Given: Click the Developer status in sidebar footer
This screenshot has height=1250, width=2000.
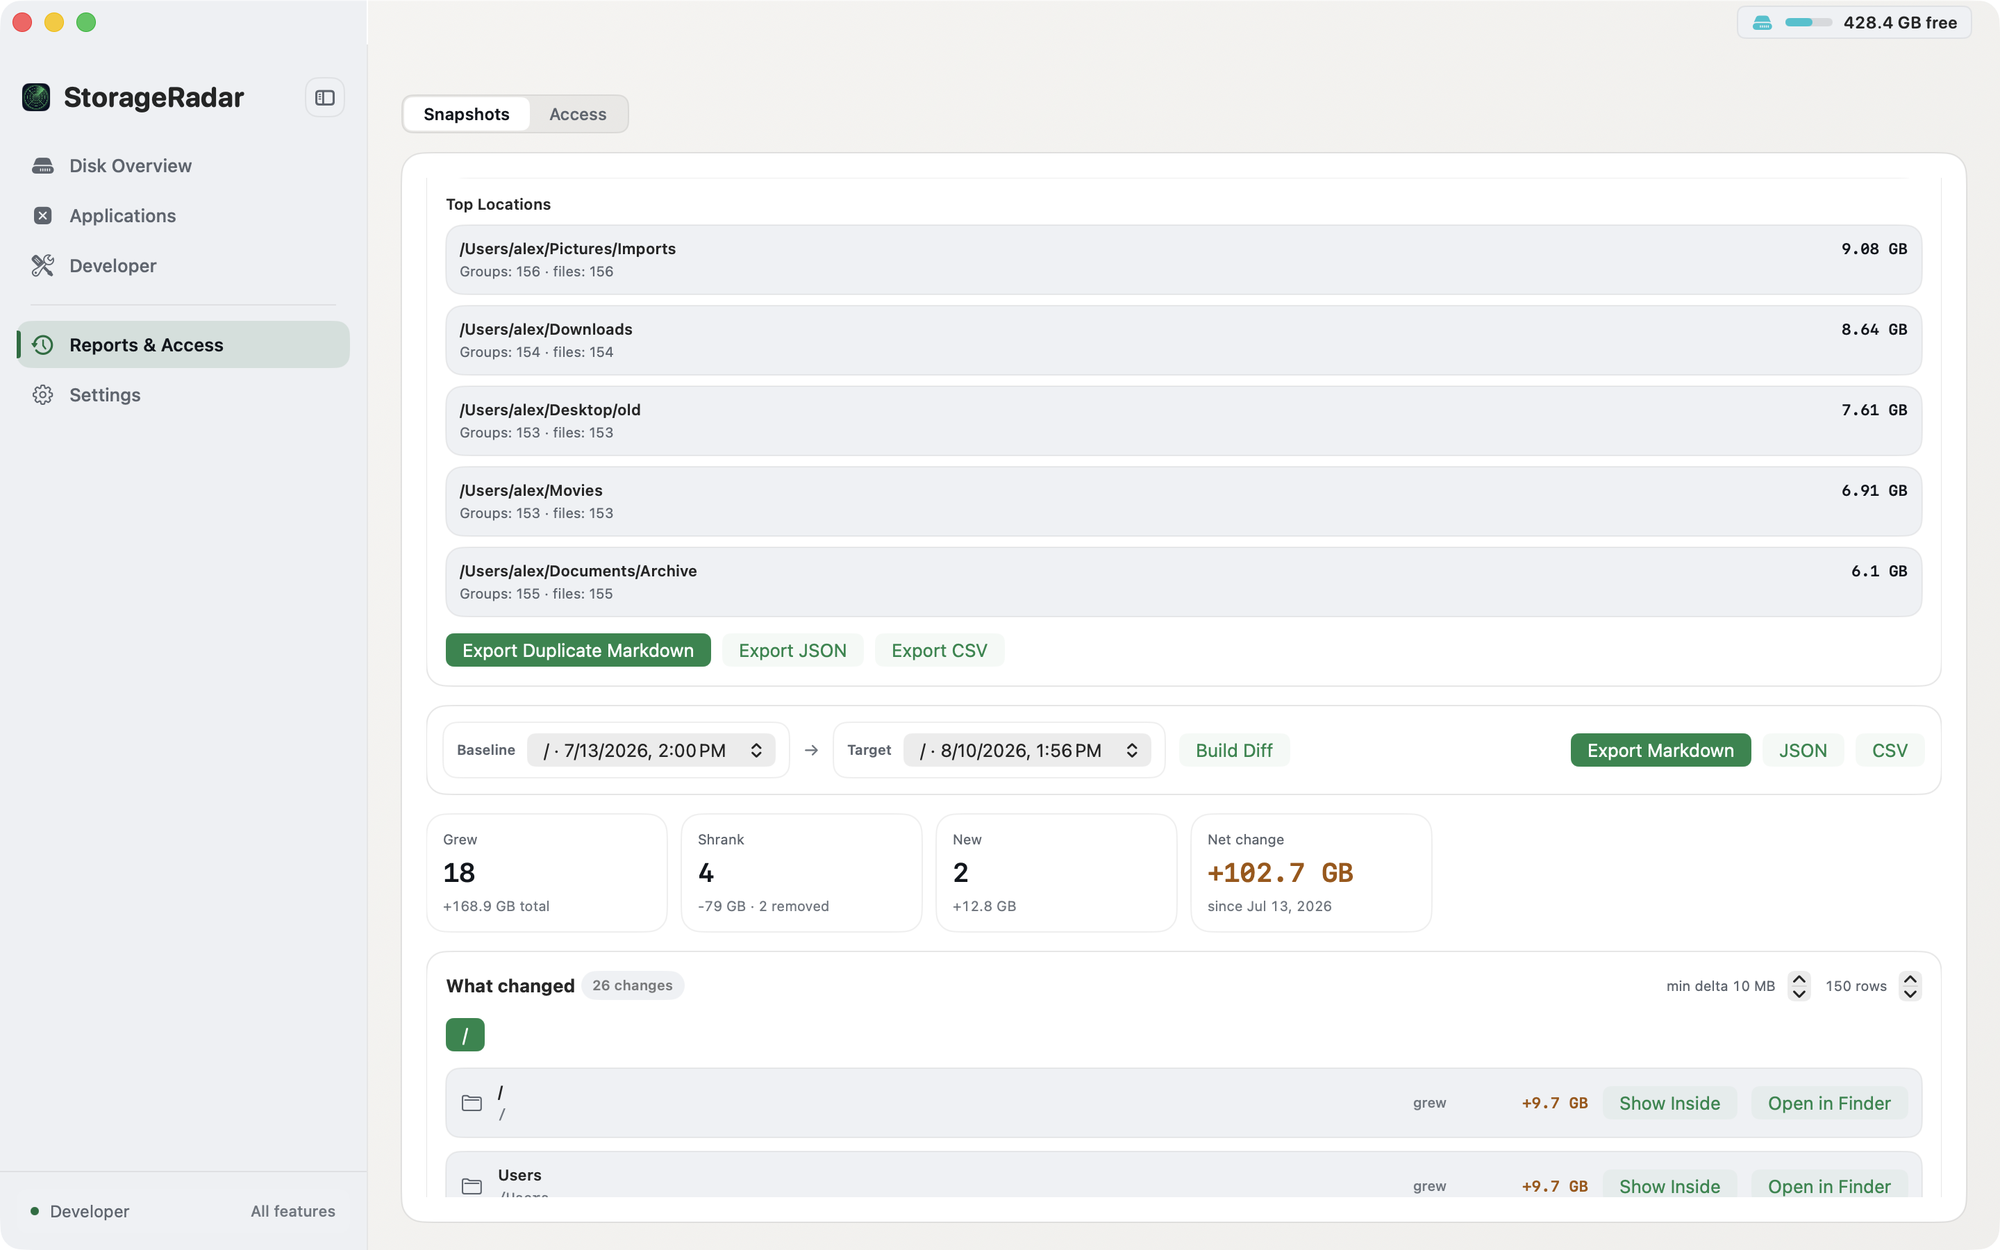Looking at the screenshot, I should pyautogui.click(x=80, y=1211).
